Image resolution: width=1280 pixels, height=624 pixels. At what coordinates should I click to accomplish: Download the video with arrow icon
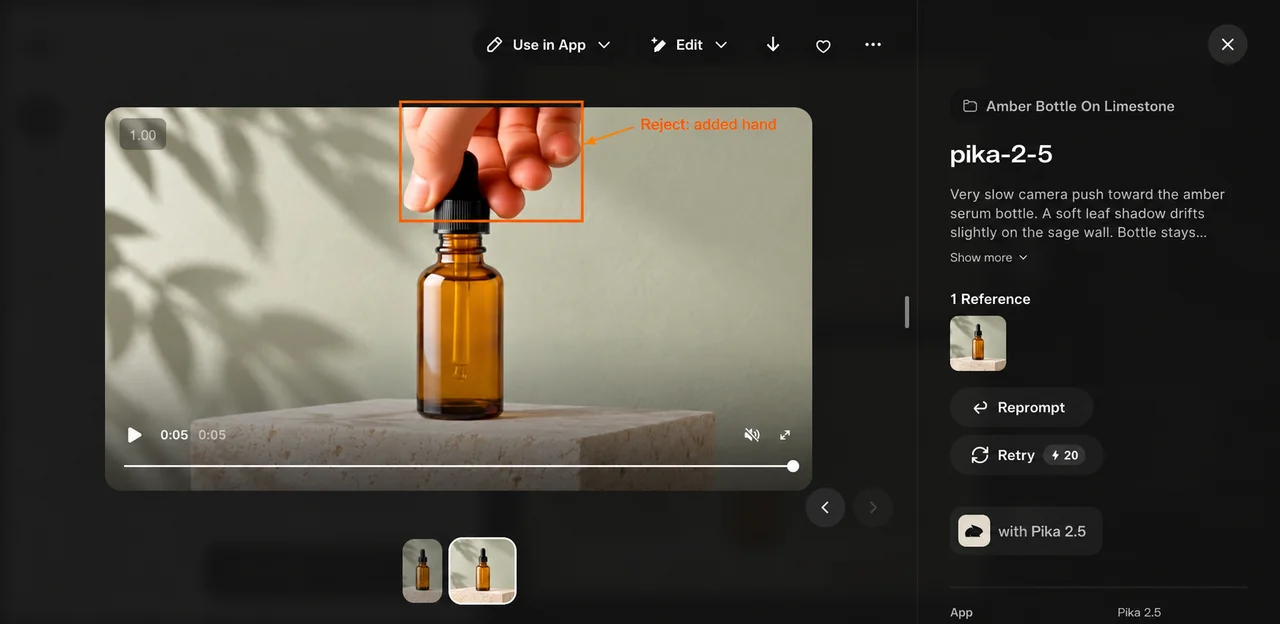pos(773,45)
